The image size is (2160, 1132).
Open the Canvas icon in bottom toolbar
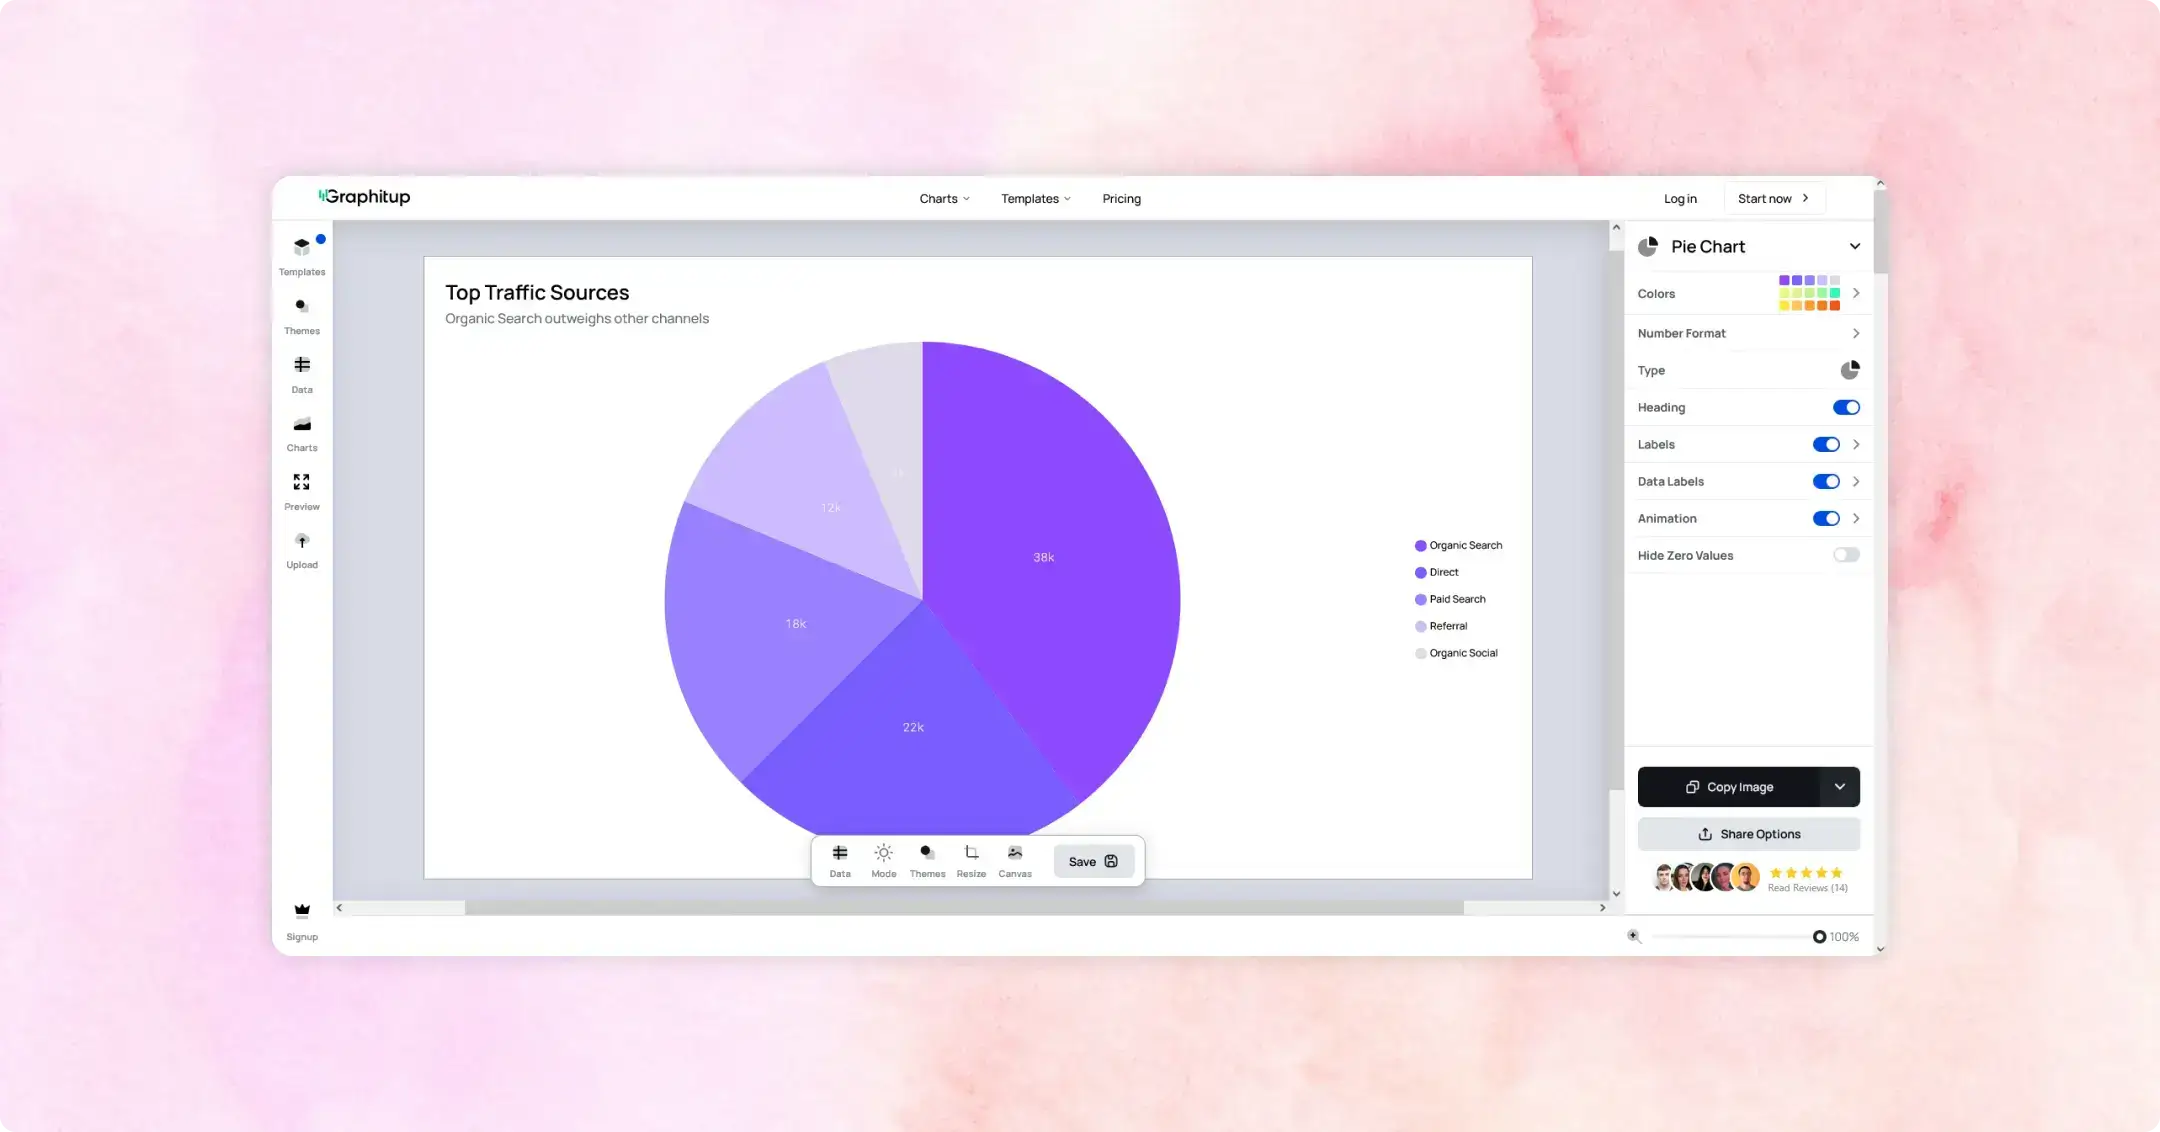(x=1014, y=853)
